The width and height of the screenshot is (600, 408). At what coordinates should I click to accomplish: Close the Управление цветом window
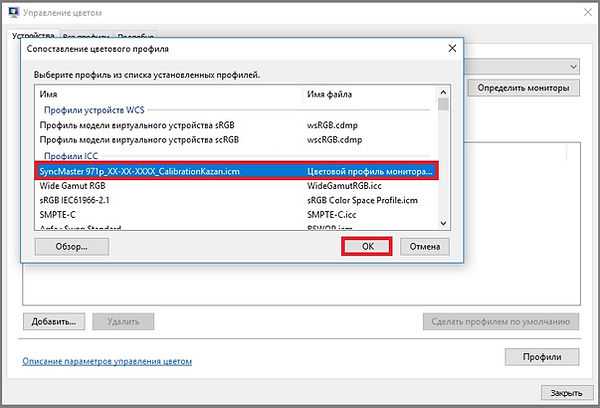pyautogui.click(x=588, y=12)
